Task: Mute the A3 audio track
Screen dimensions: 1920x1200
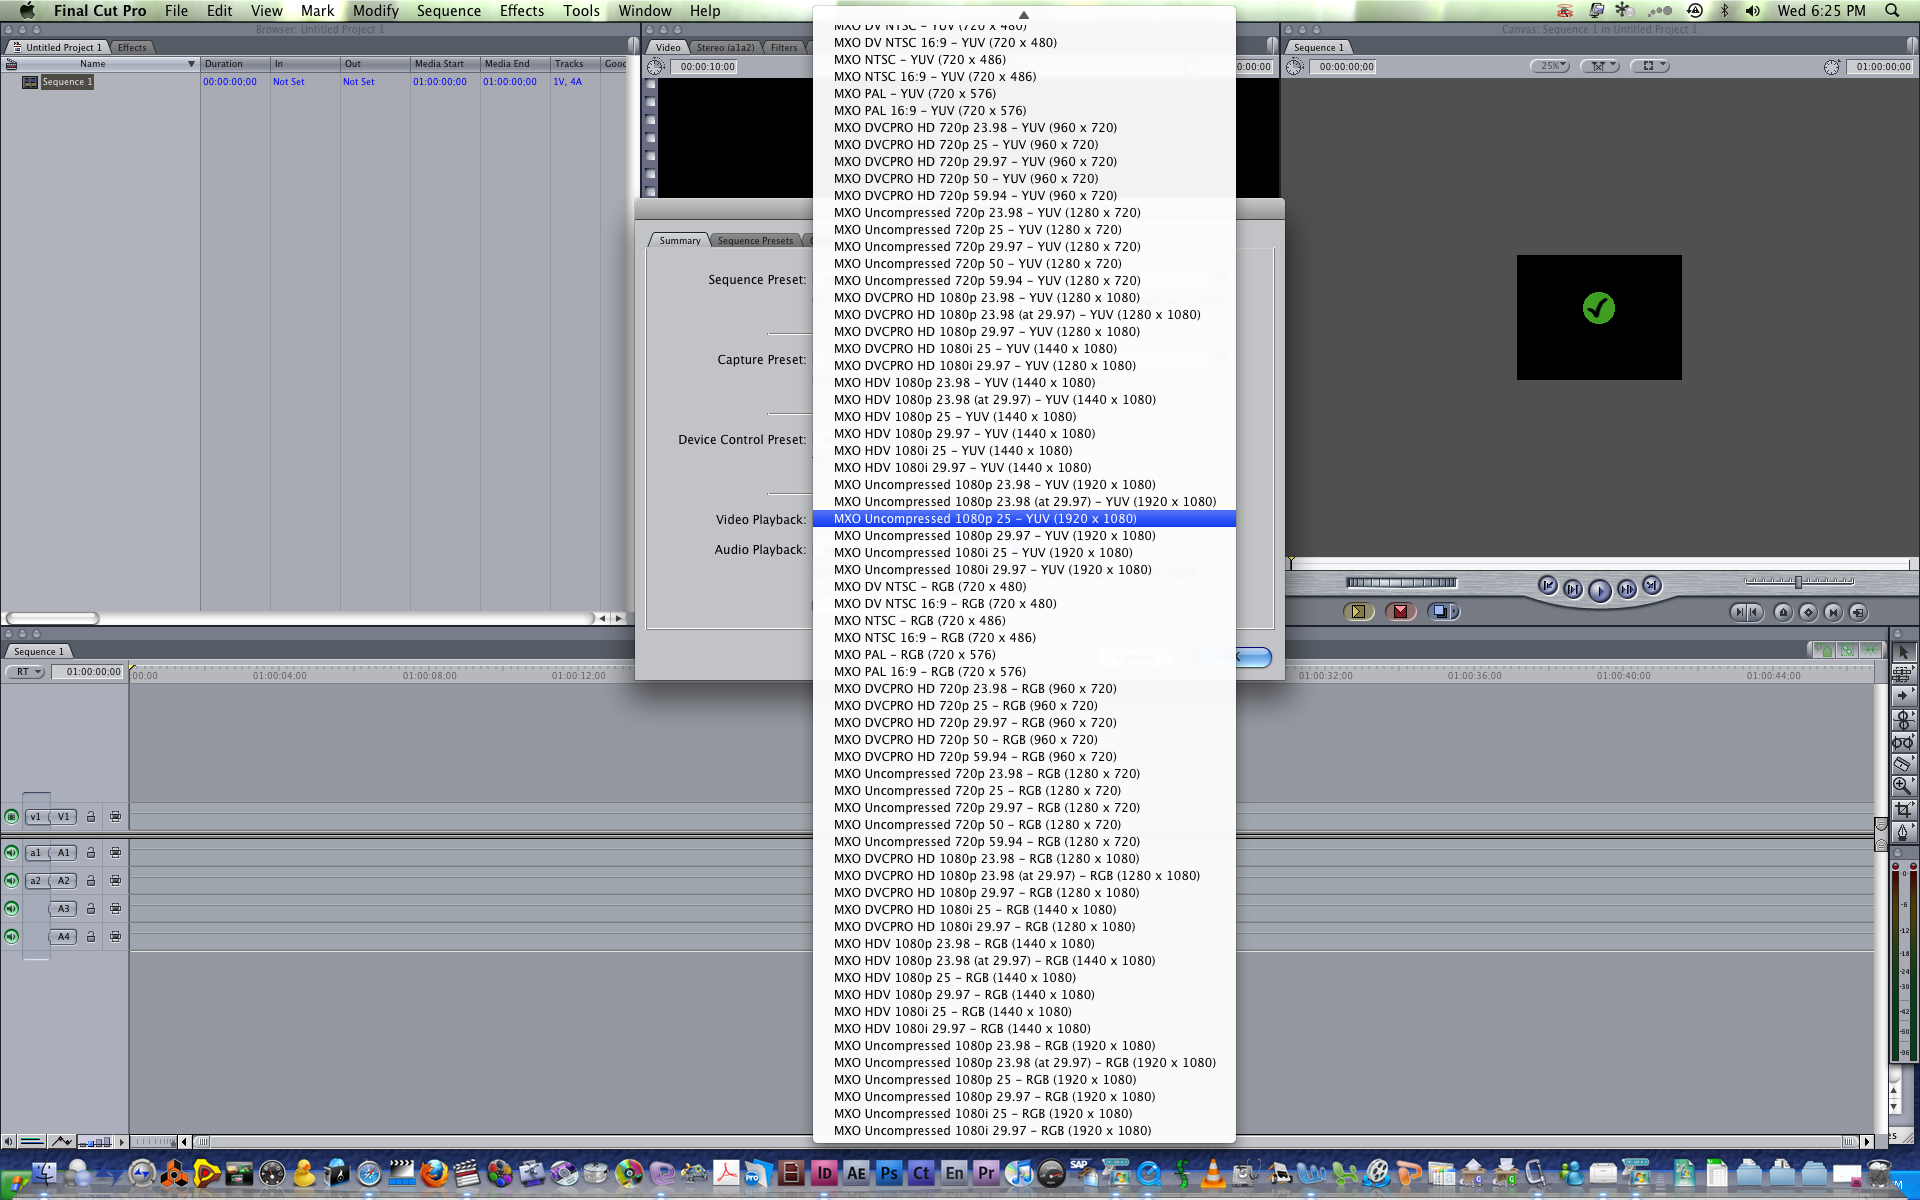Action: [x=12, y=909]
